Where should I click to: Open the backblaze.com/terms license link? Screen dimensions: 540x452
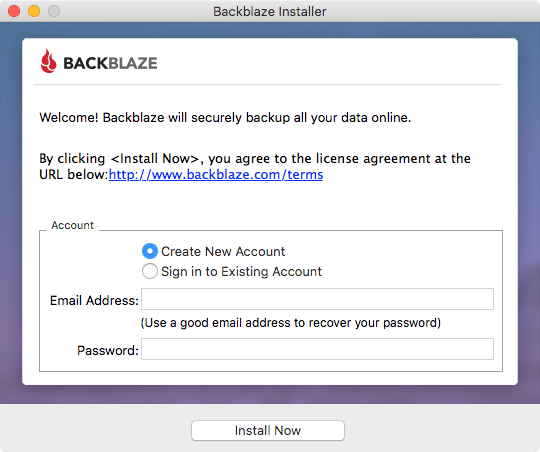[x=216, y=175]
